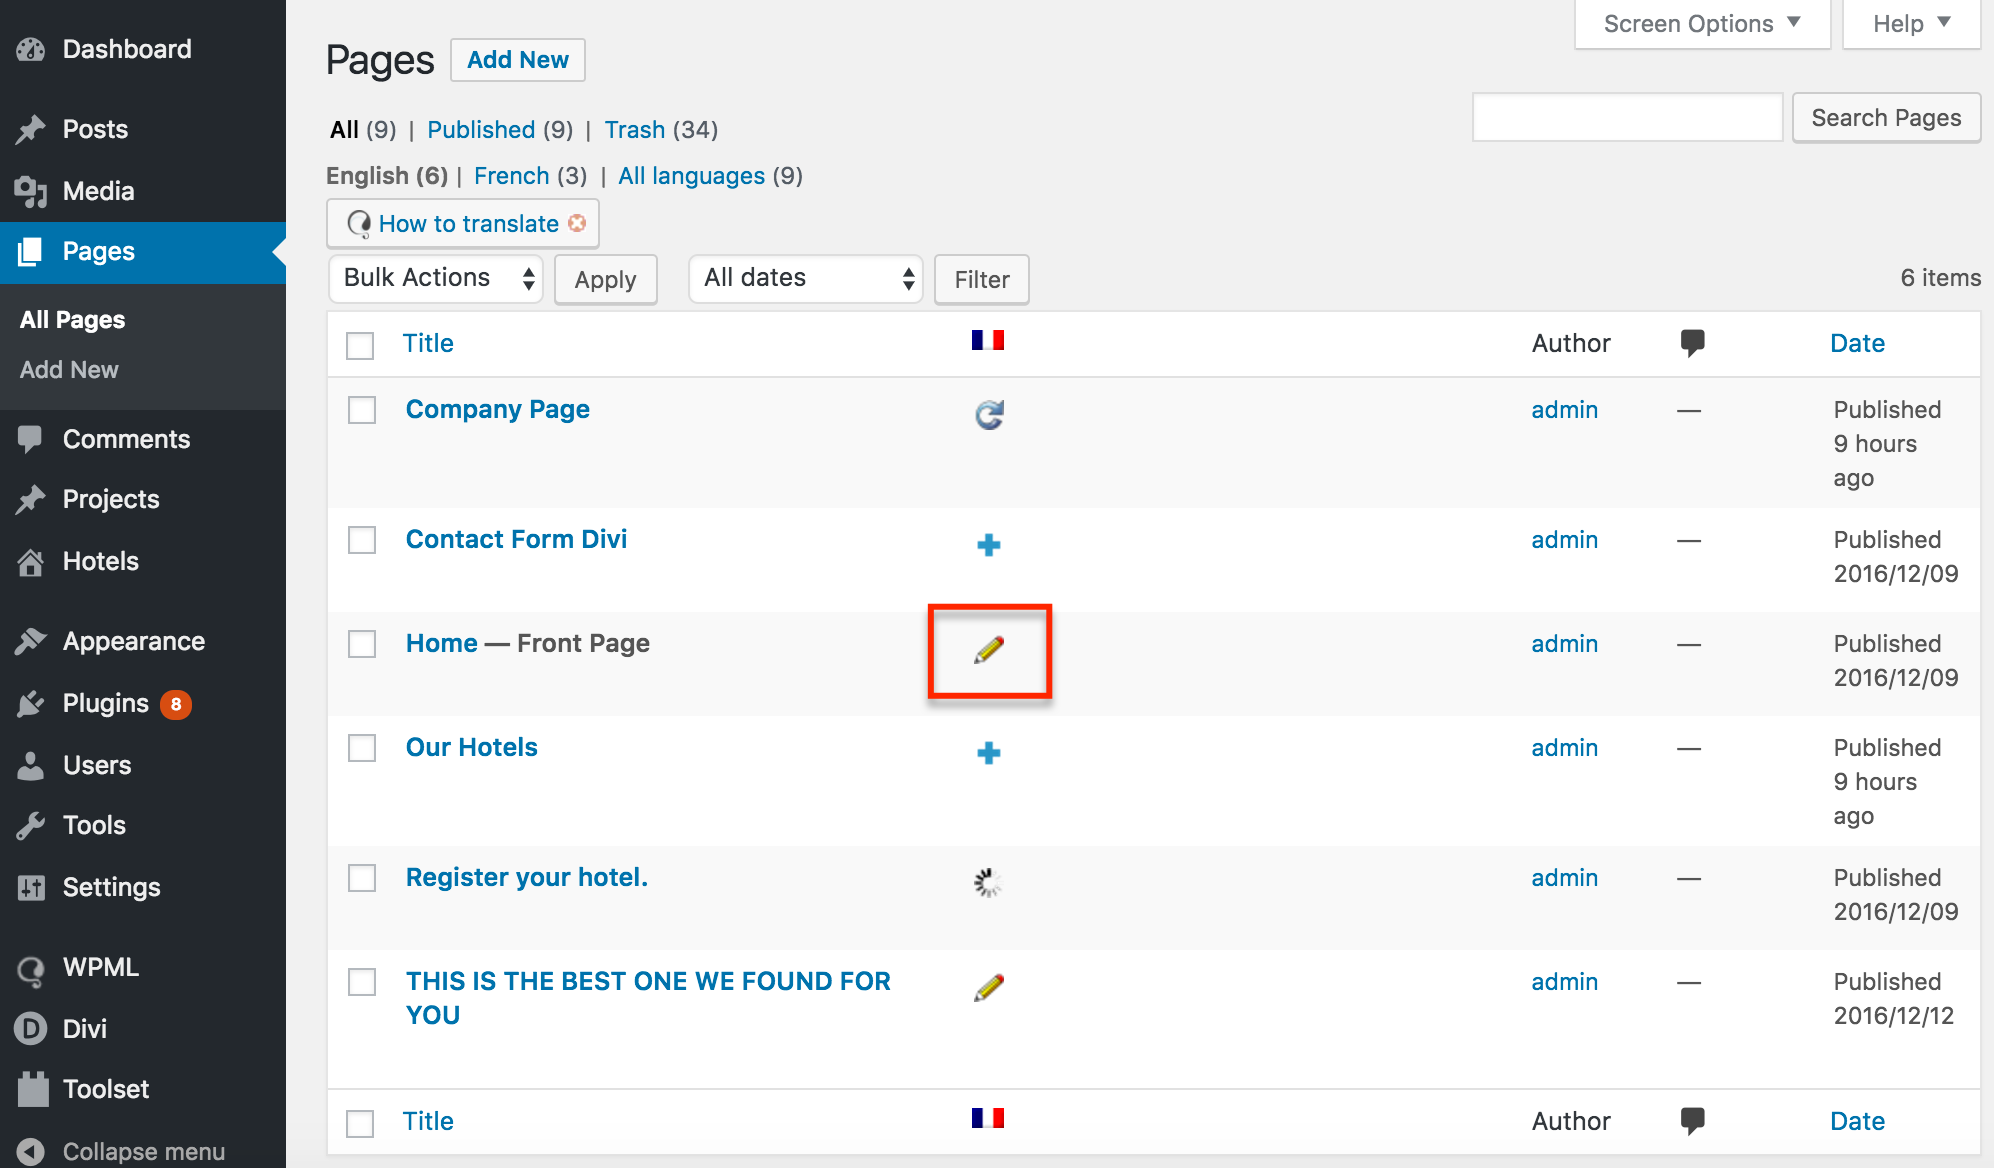Open the How to translate link
This screenshot has width=1994, height=1168.
point(468,223)
